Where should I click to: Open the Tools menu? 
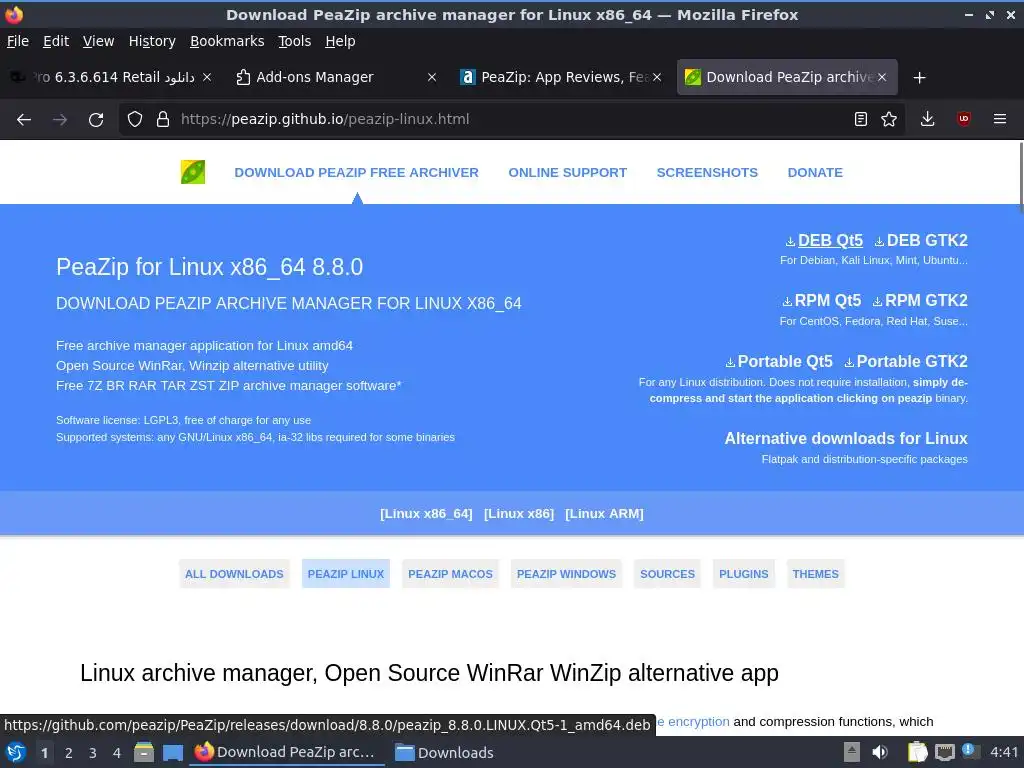[x=295, y=41]
